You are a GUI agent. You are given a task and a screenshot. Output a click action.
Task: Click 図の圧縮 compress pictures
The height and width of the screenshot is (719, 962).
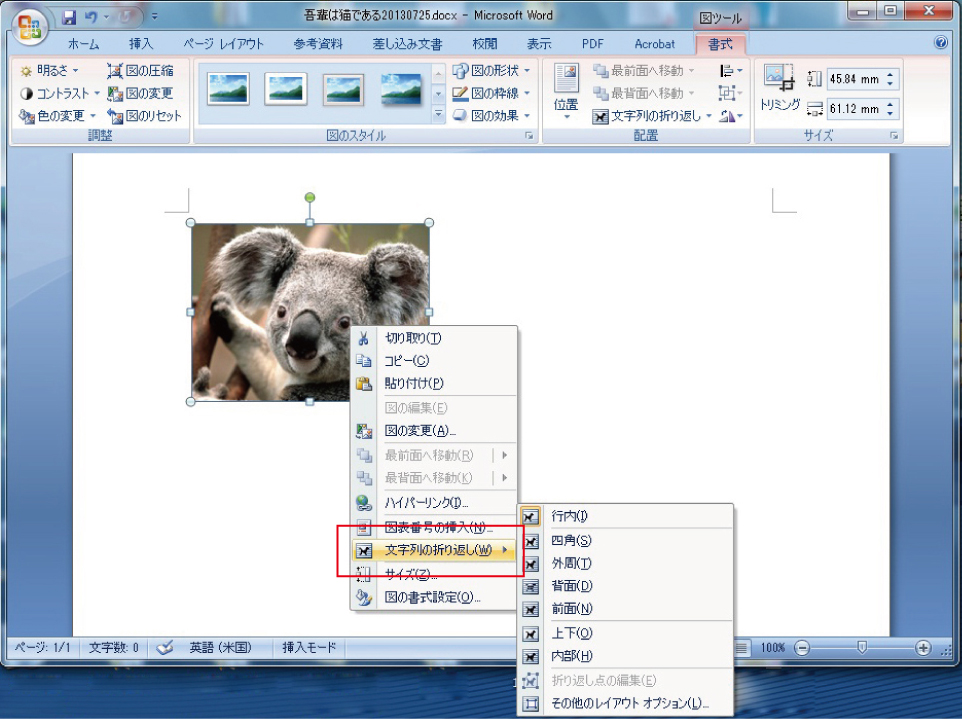140,71
